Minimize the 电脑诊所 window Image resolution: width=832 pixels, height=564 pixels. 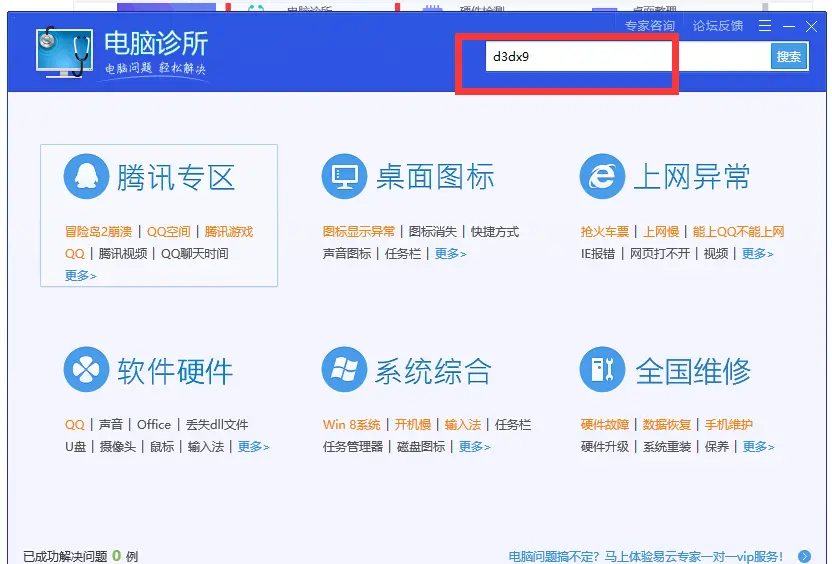tap(789, 26)
